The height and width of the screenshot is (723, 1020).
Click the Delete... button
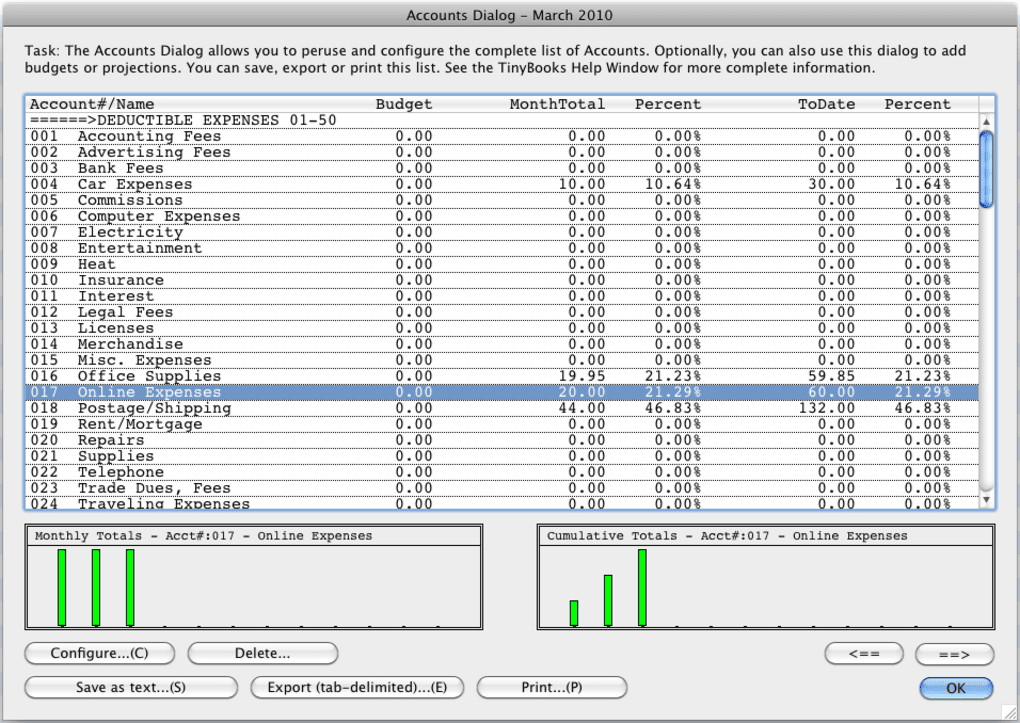[263, 653]
